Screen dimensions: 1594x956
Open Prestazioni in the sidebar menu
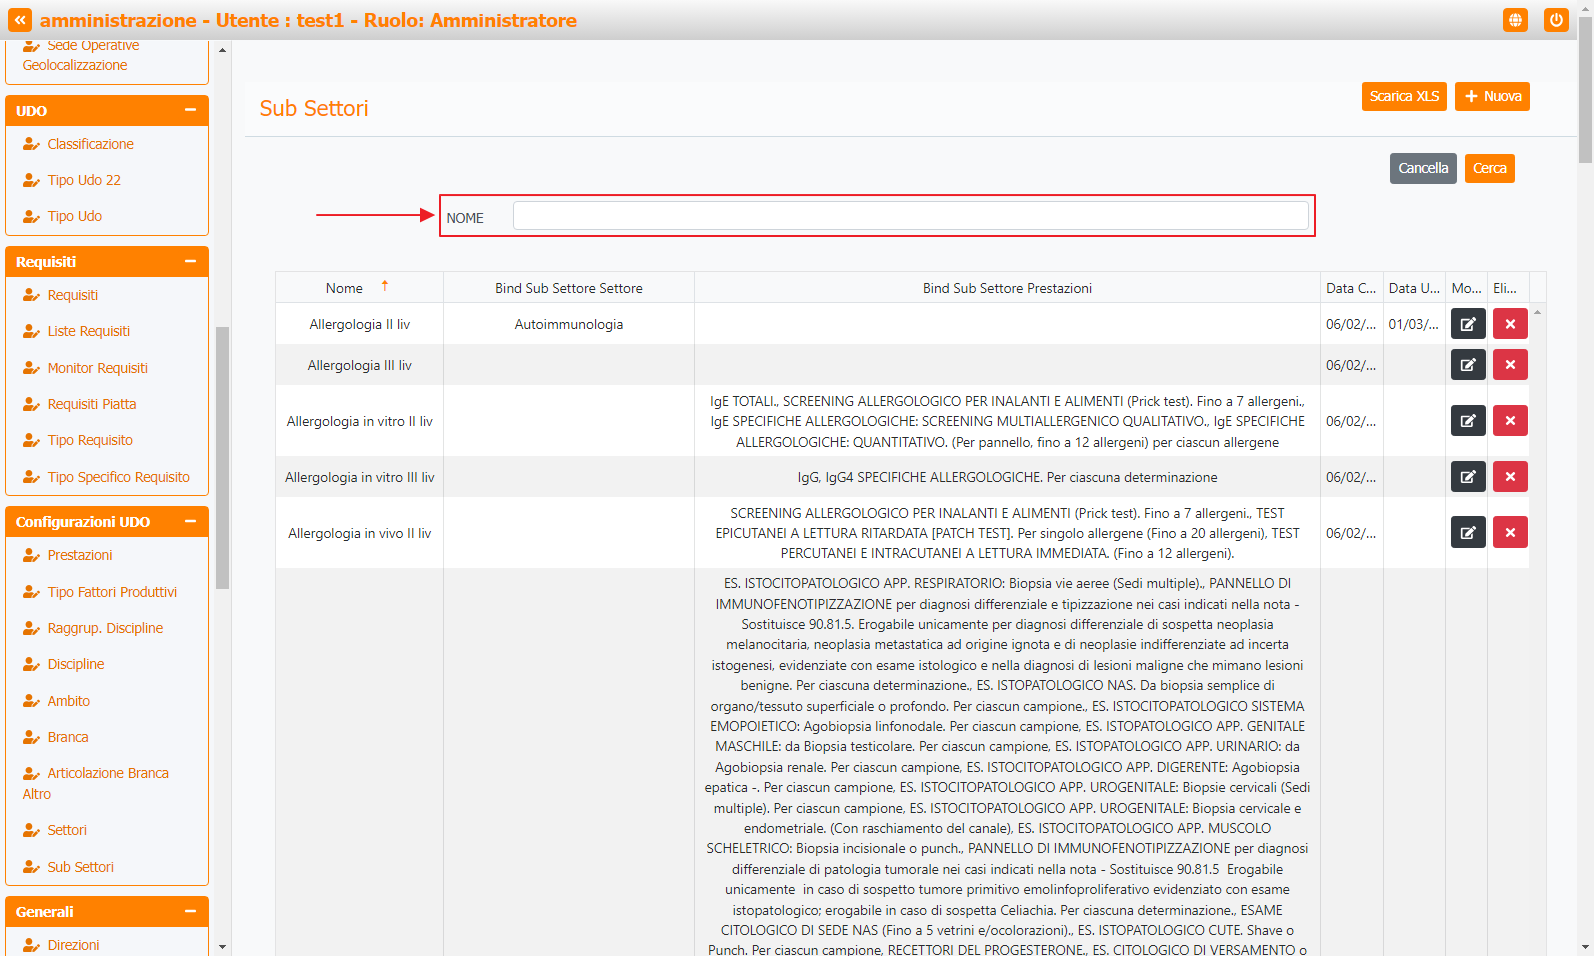[80, 555]
